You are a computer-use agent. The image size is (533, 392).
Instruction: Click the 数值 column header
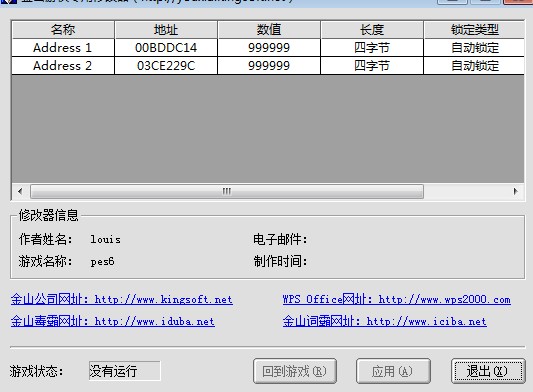[269, 30]
